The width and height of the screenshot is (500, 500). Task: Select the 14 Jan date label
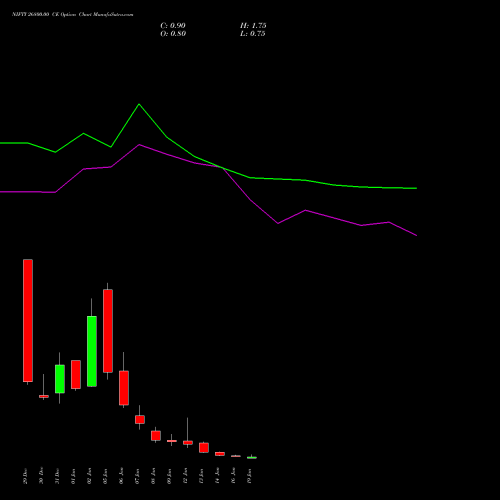click(218, 476)
